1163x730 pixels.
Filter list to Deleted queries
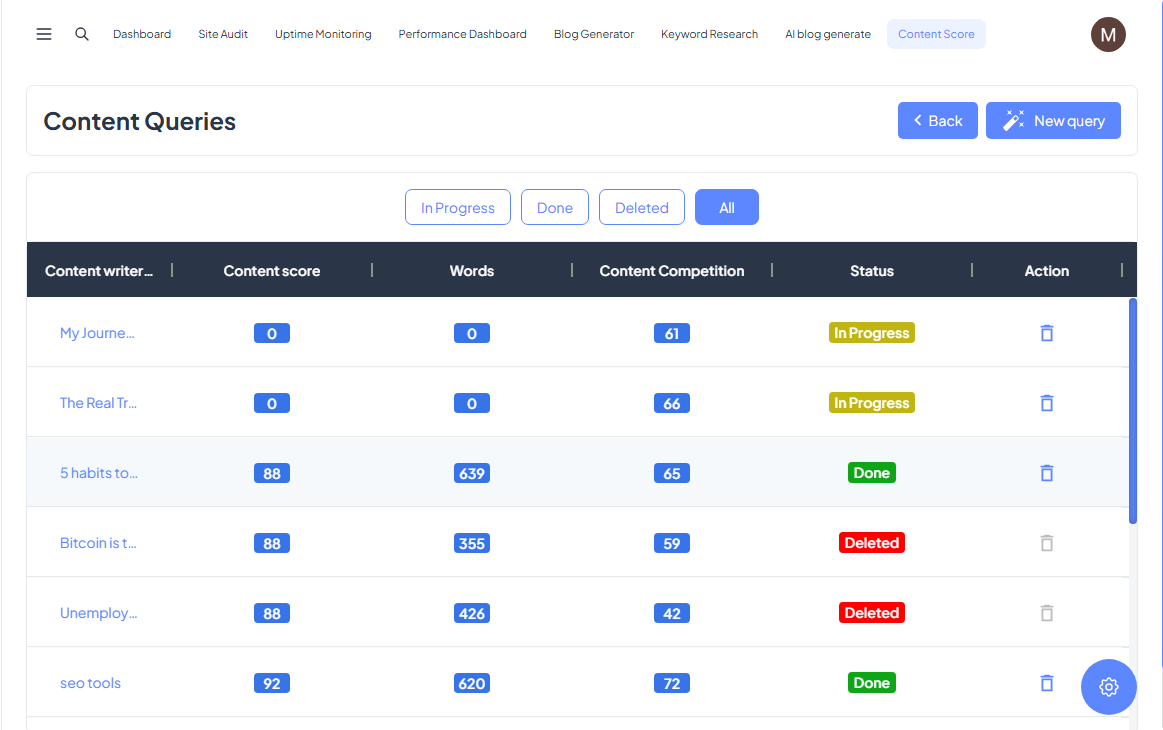click(641, 208)
